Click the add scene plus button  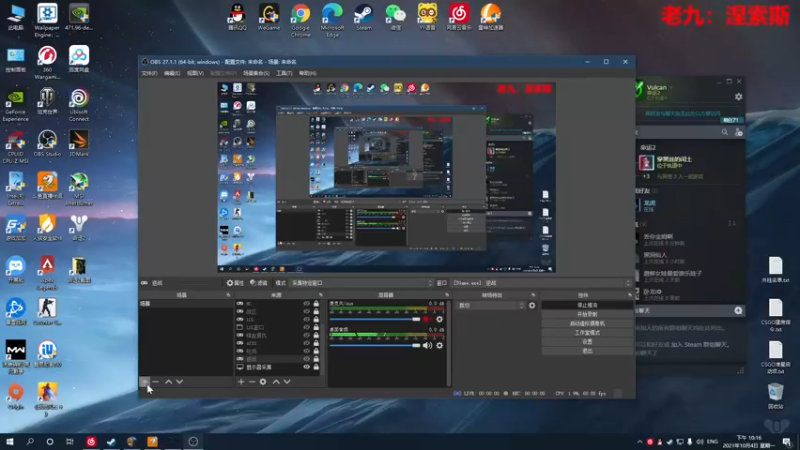click(x=144, y=382)
